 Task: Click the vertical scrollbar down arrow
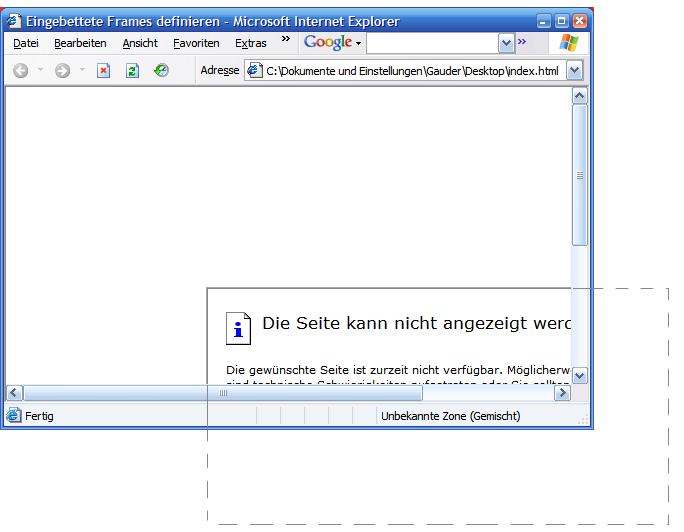[x=580, y=375]
